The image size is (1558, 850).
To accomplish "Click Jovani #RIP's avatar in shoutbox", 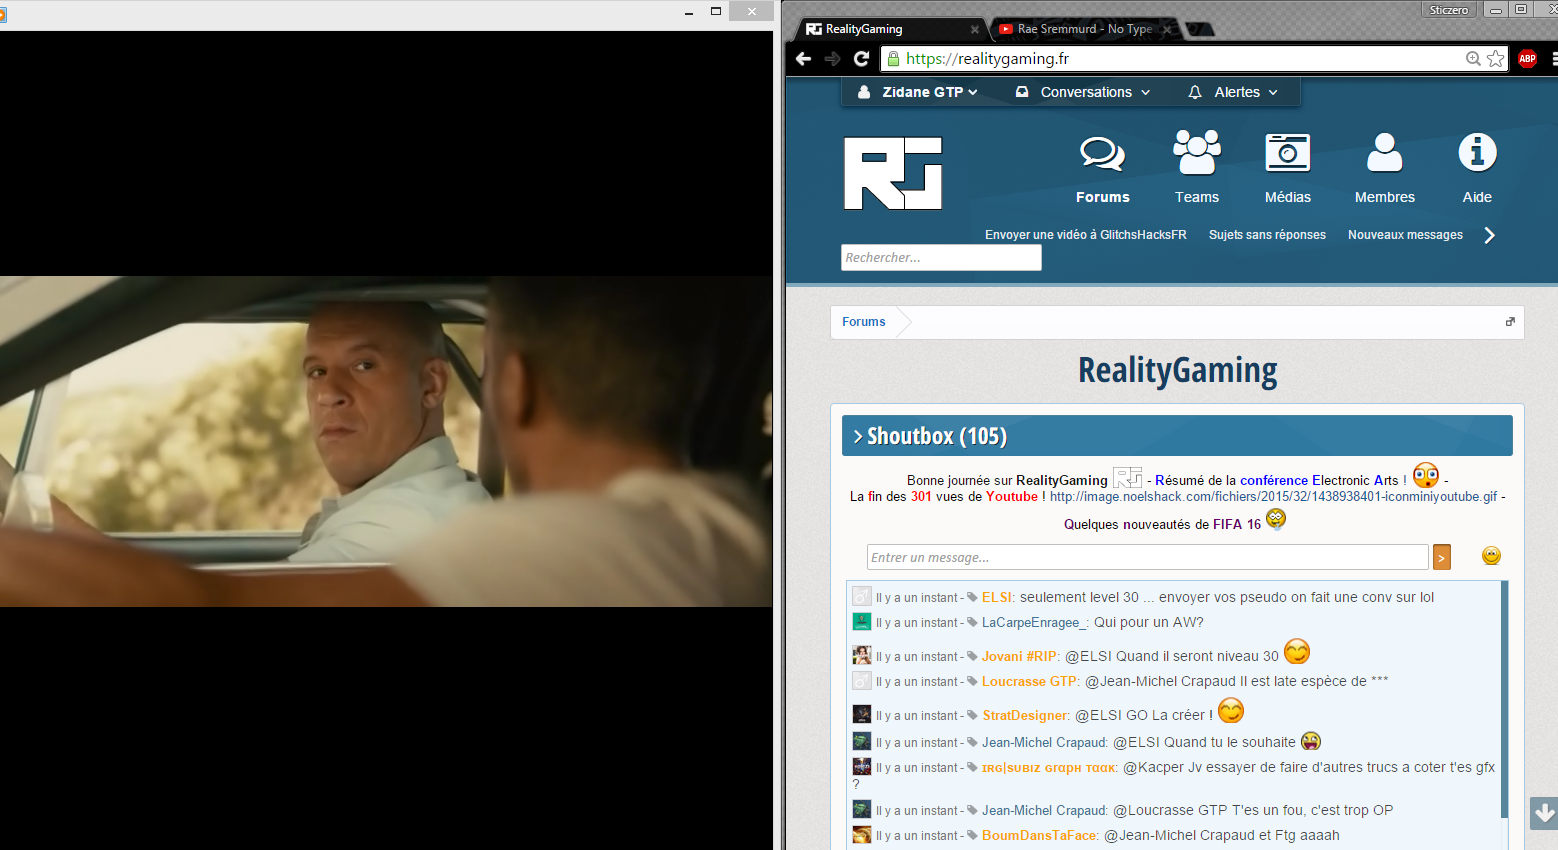I will coord(862,655).
